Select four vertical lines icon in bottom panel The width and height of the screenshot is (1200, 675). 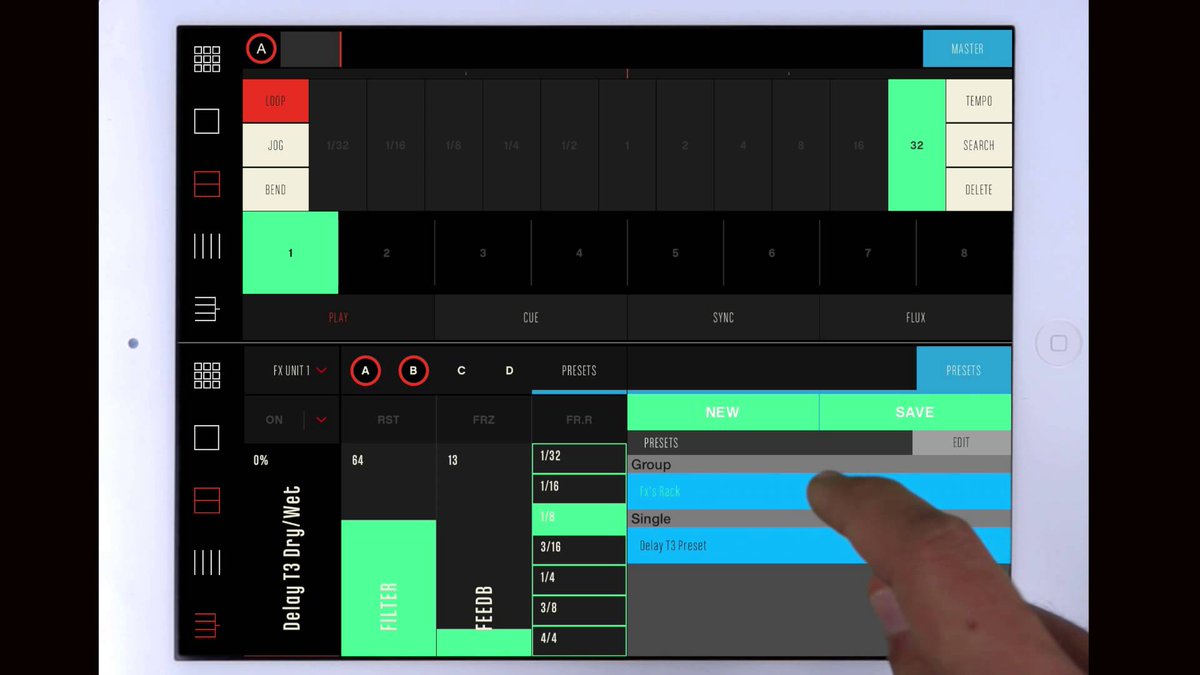tap(207, 562)
